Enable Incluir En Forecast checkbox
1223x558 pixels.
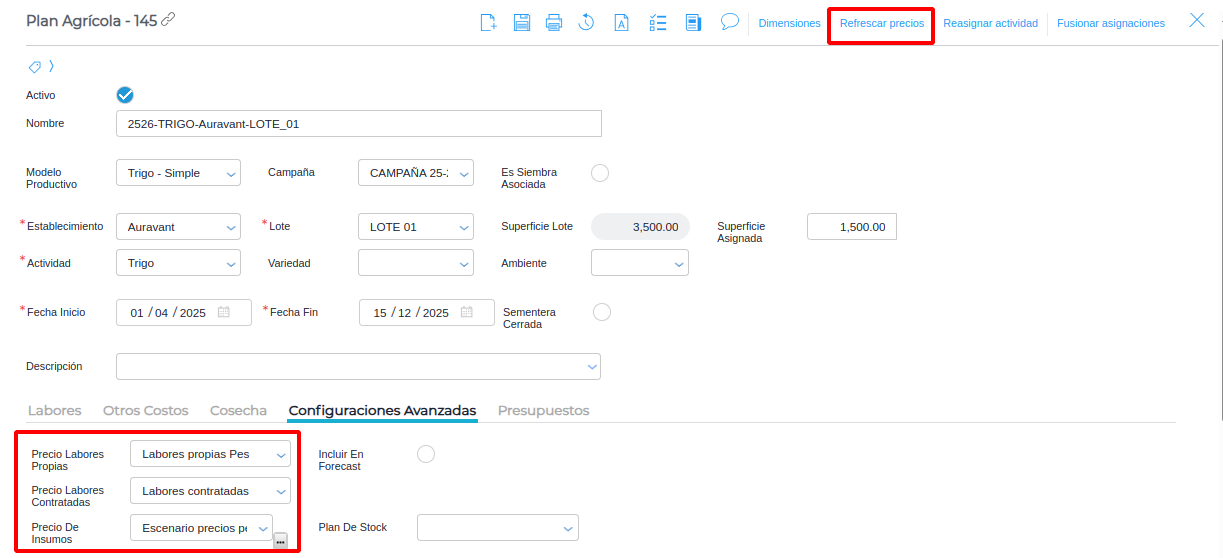(426, 454)
